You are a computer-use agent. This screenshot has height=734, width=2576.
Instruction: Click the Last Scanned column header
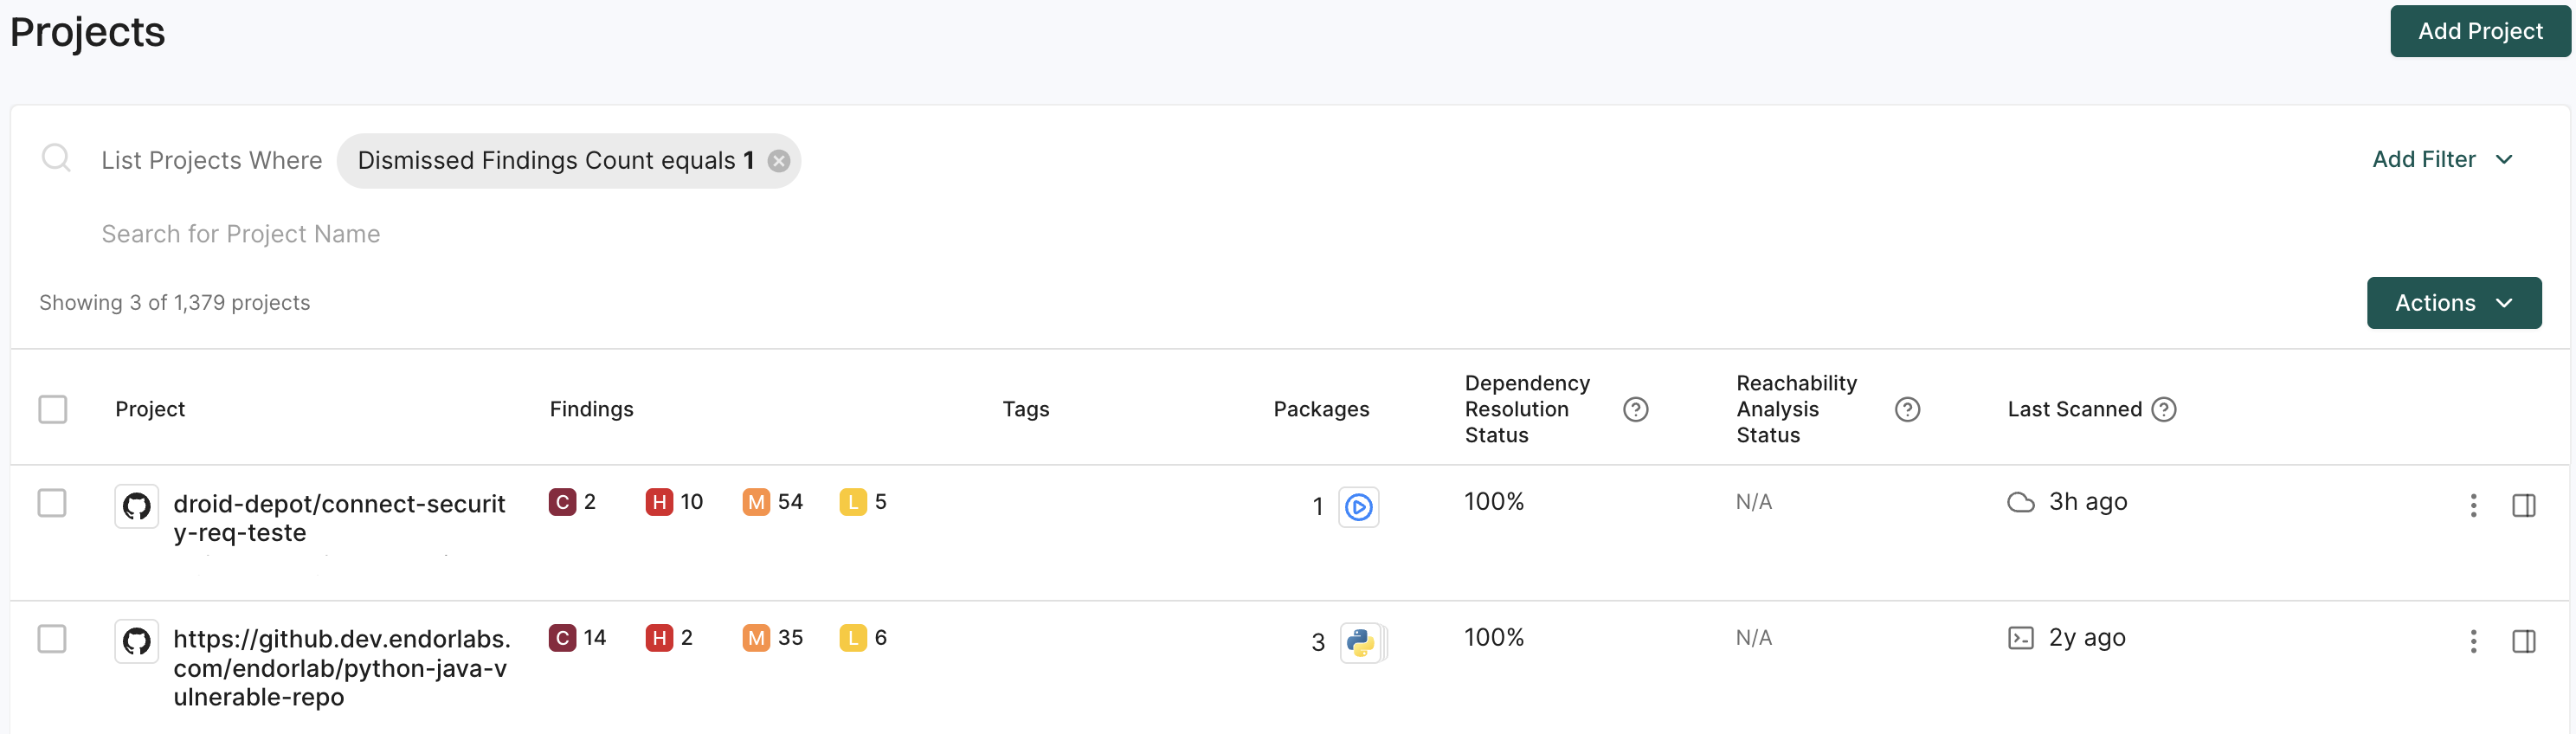(x=2074, y=410)
